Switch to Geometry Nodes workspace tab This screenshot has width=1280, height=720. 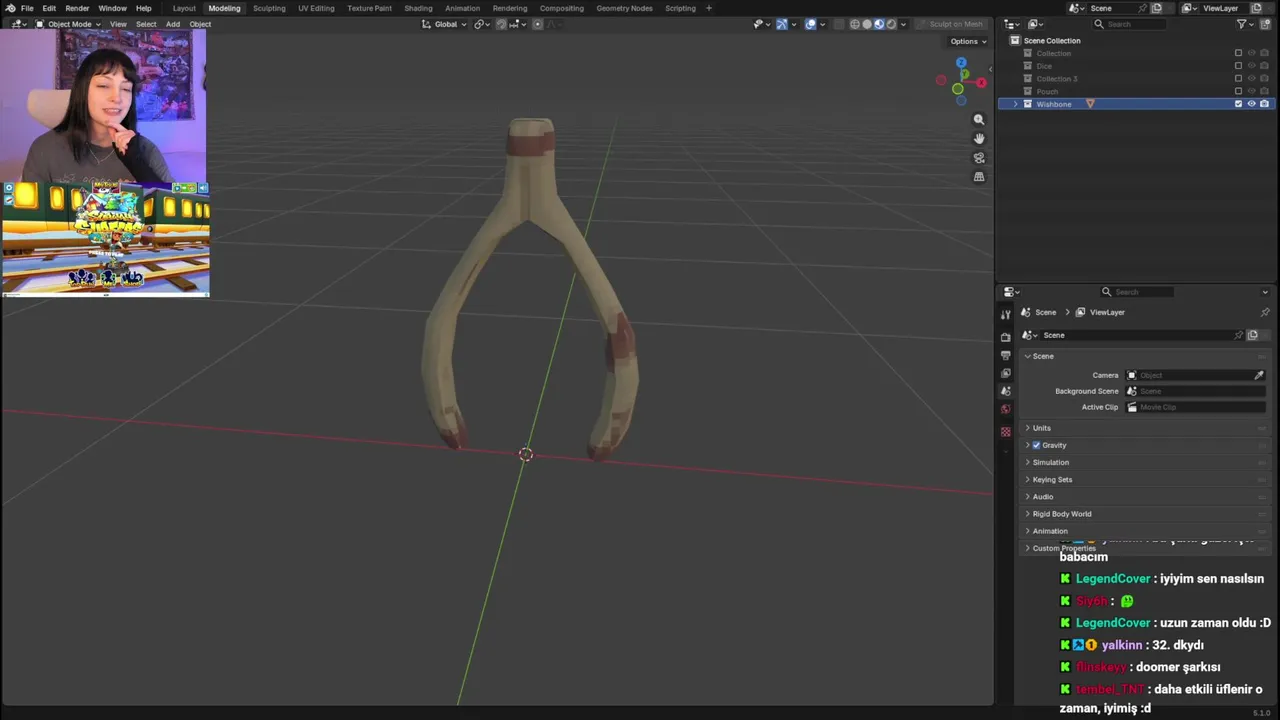[x=624, y=8]
